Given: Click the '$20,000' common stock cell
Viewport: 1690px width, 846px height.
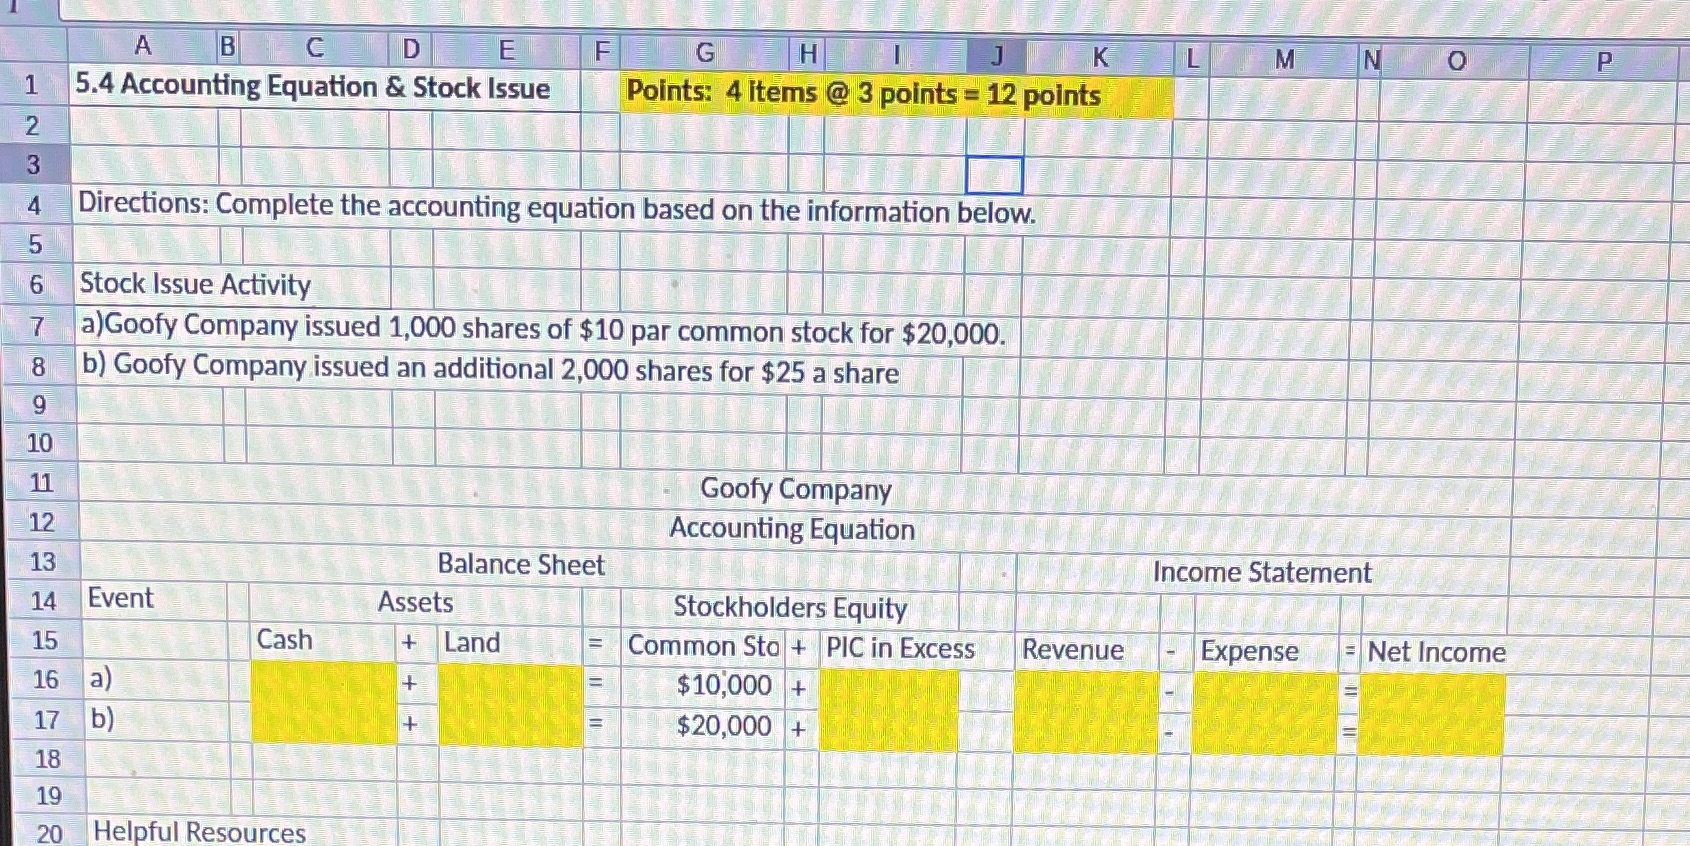Looking at the screenshot, I should (x=724, y=726).
